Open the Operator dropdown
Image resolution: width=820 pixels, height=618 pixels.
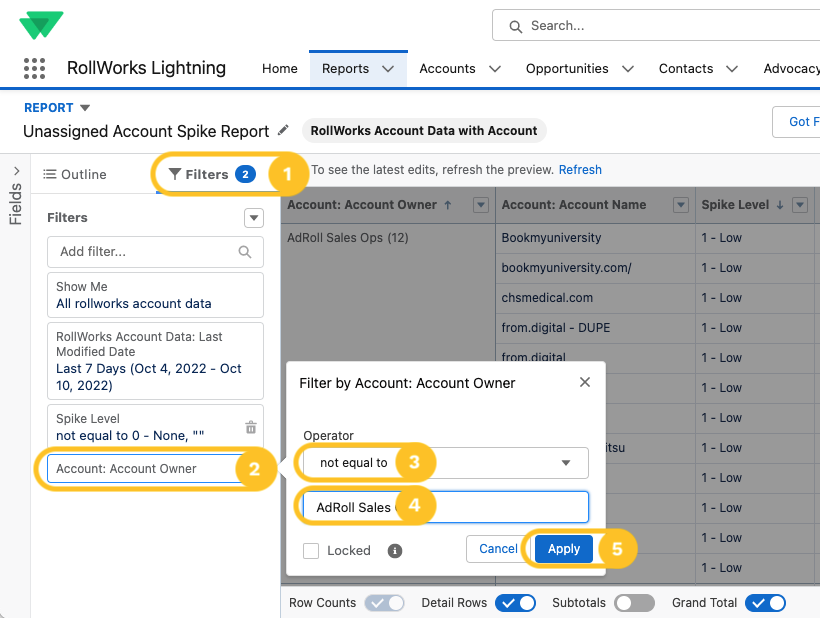[446, 463]
